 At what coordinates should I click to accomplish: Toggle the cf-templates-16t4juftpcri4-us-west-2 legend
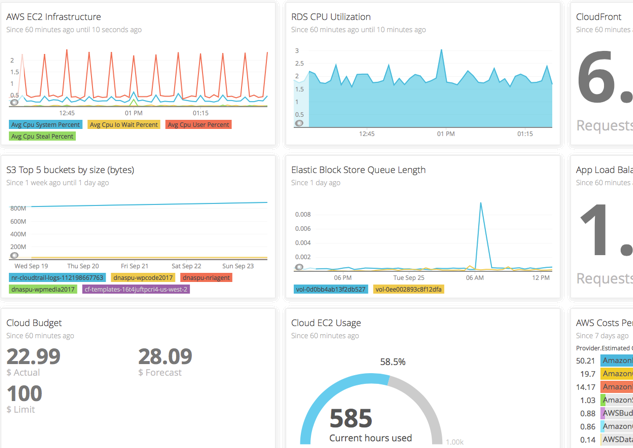tap(136, 289)
